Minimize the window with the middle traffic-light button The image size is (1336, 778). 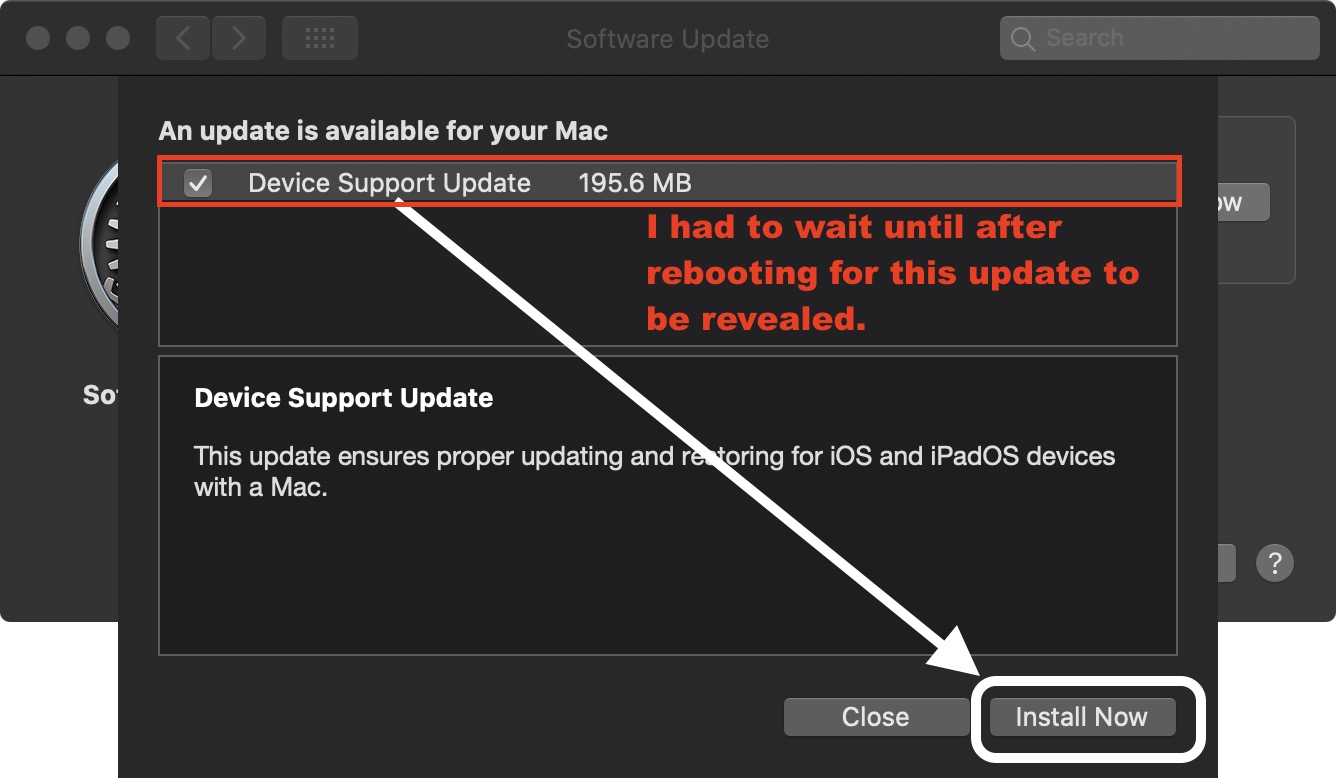coord(78,38)
